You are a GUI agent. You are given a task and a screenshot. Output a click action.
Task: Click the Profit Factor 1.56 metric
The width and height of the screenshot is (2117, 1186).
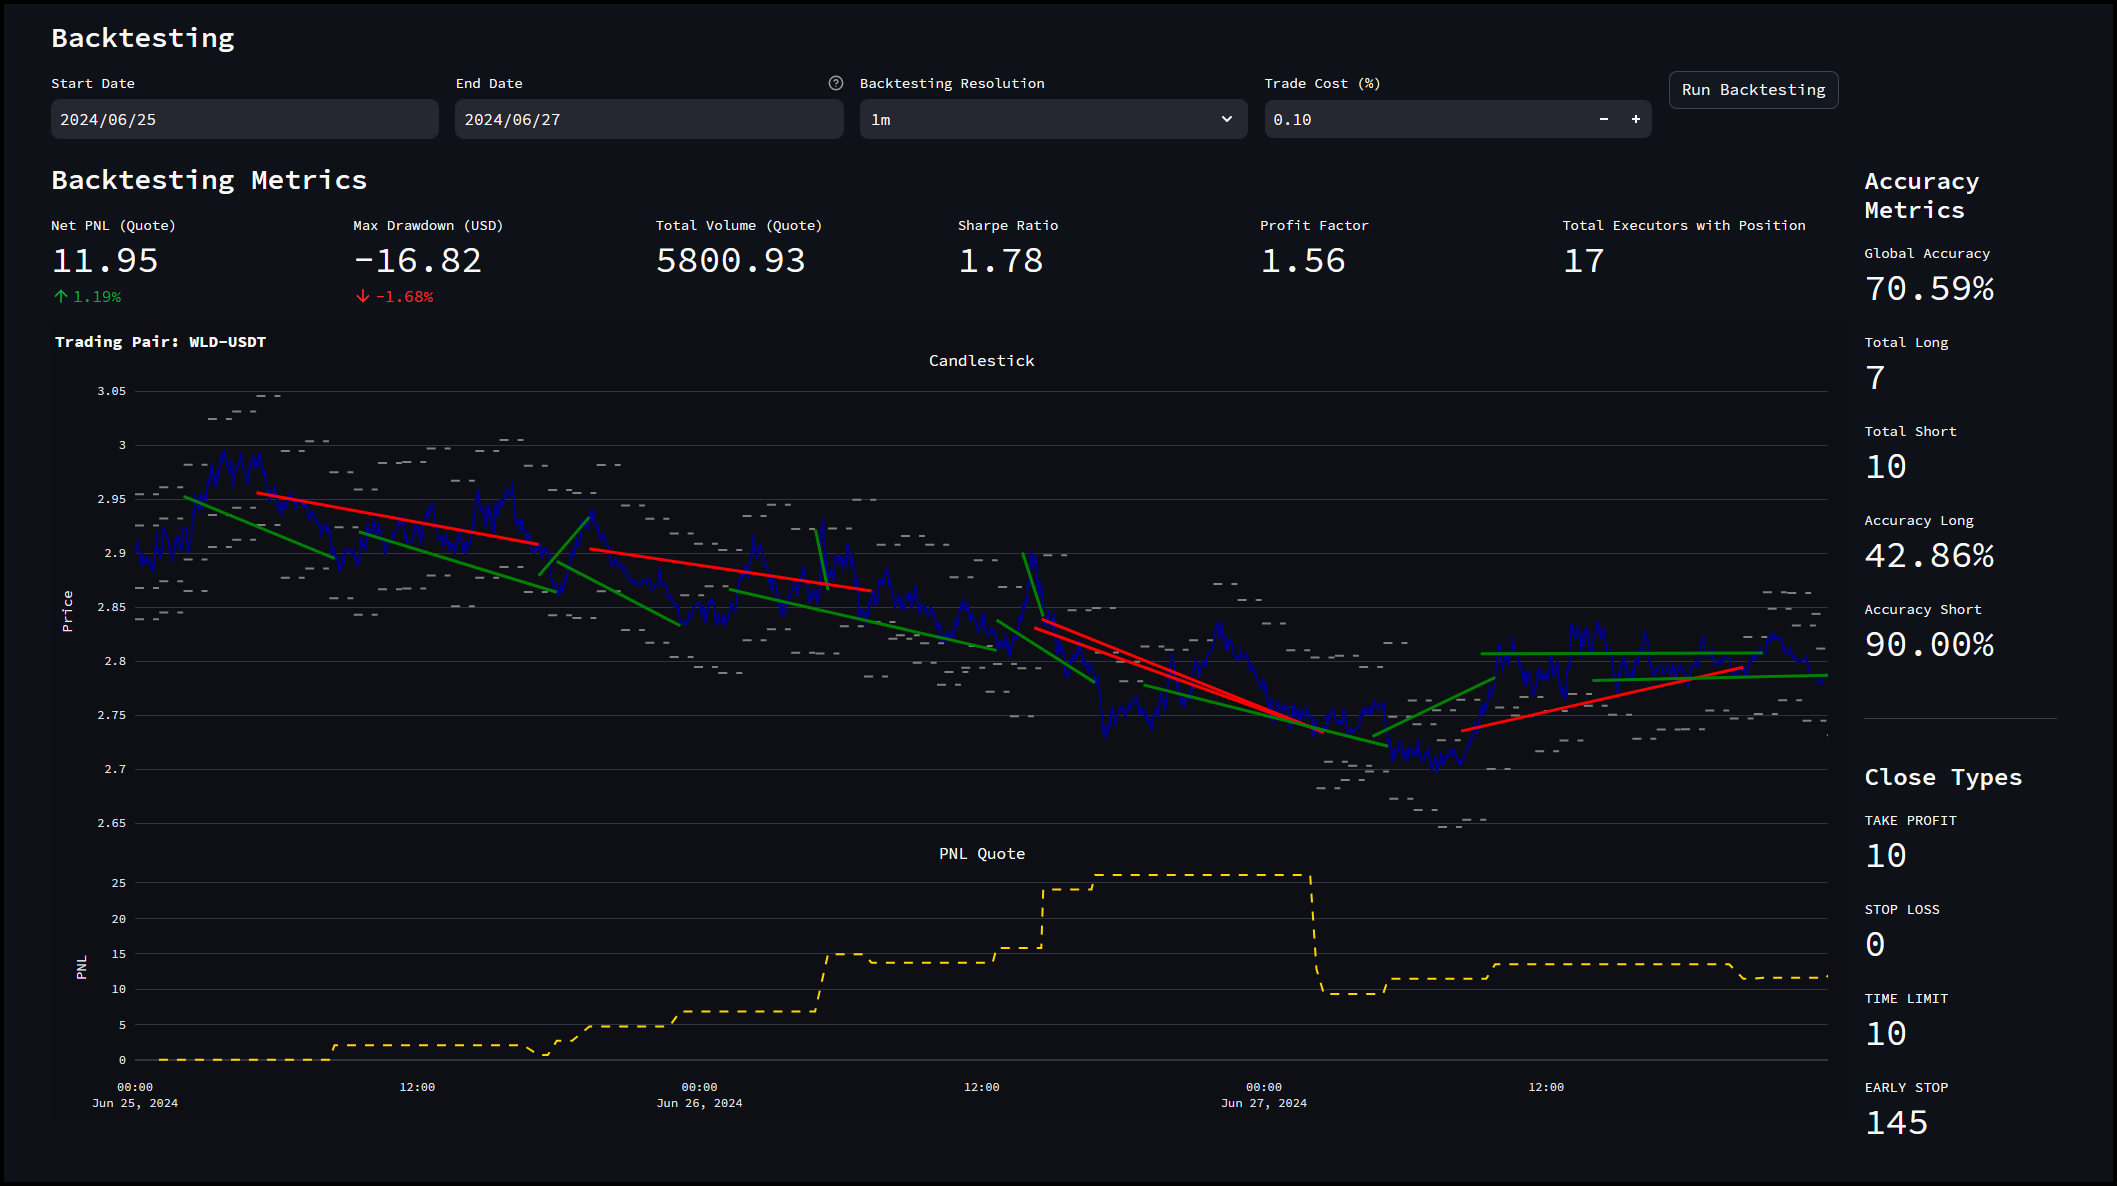(x=1303, y=261)
